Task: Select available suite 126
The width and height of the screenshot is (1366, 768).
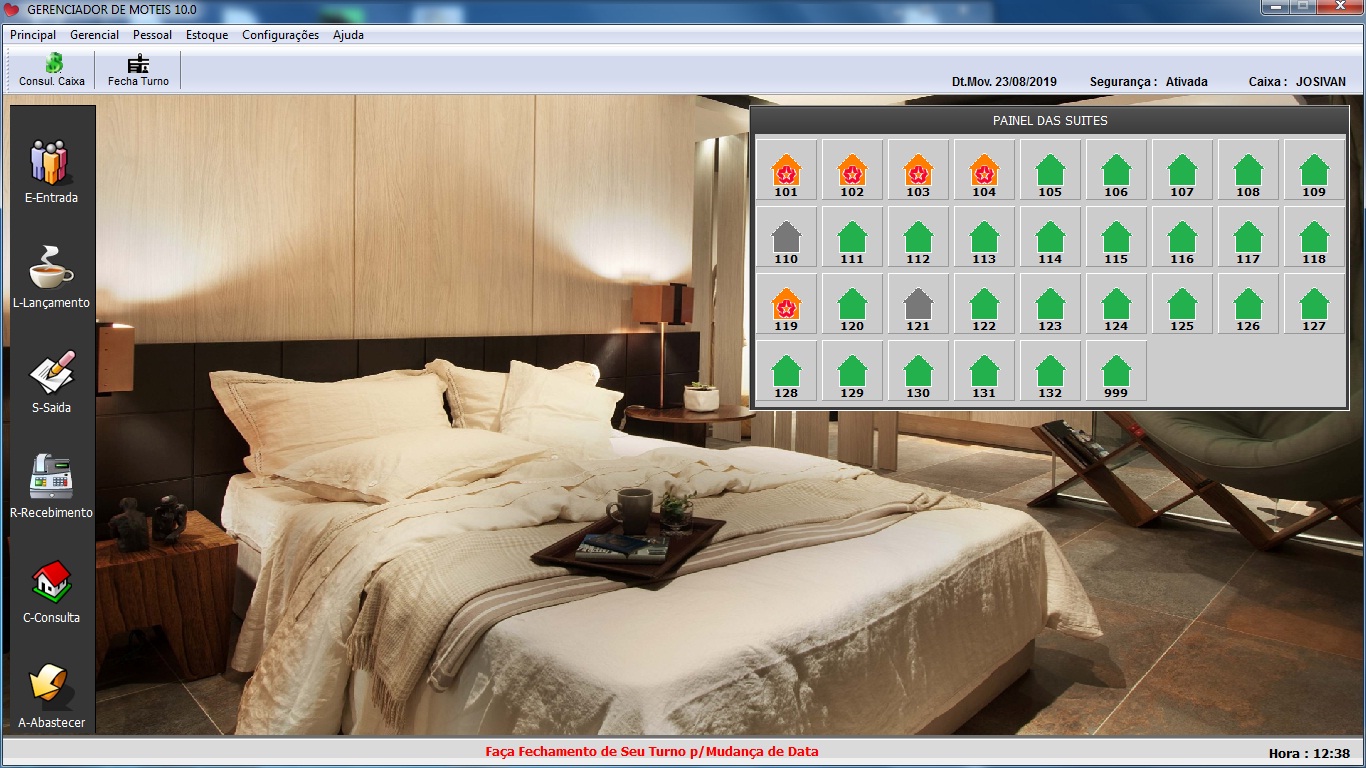Action: click(x=1248, y=304)
